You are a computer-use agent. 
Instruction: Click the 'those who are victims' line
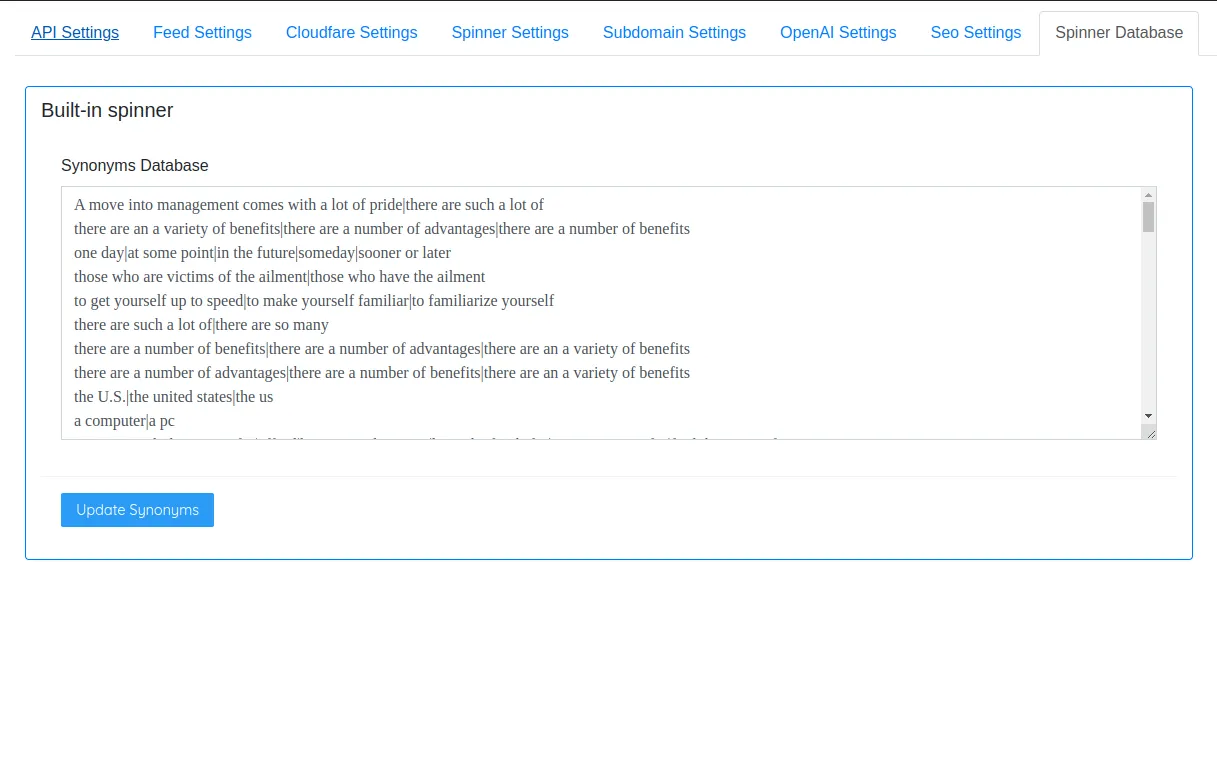(x=279, y=277)
